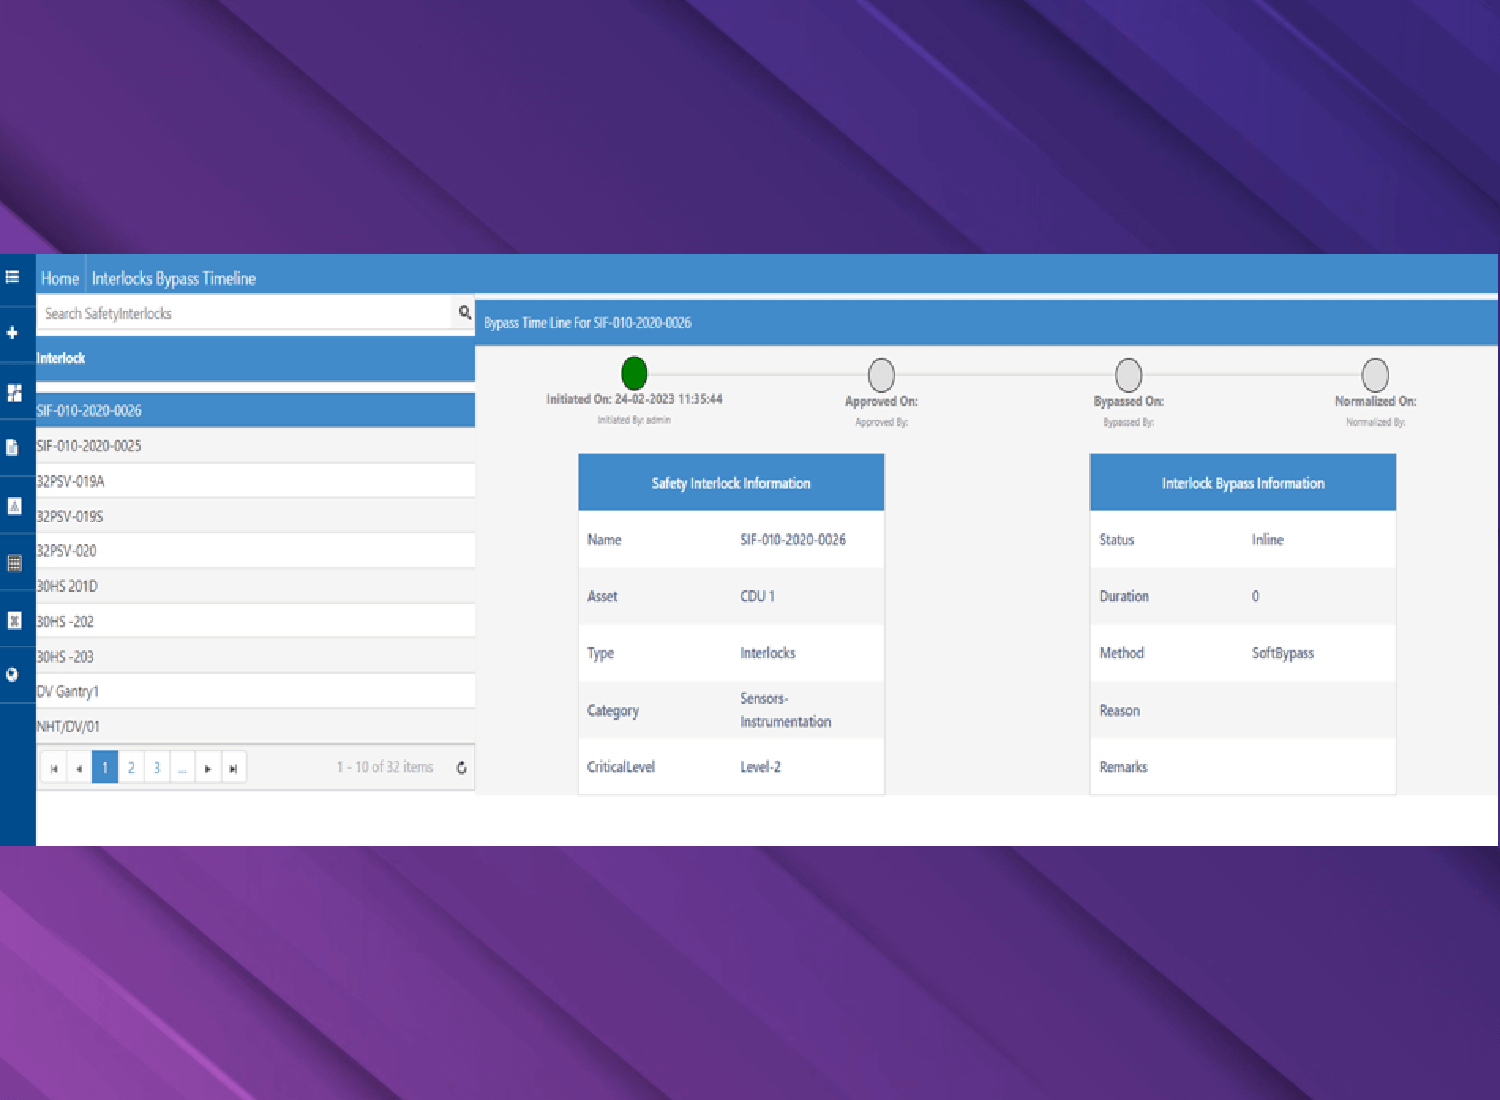
Task: Jump to the last page of interlocks
Action: point(233,768)
